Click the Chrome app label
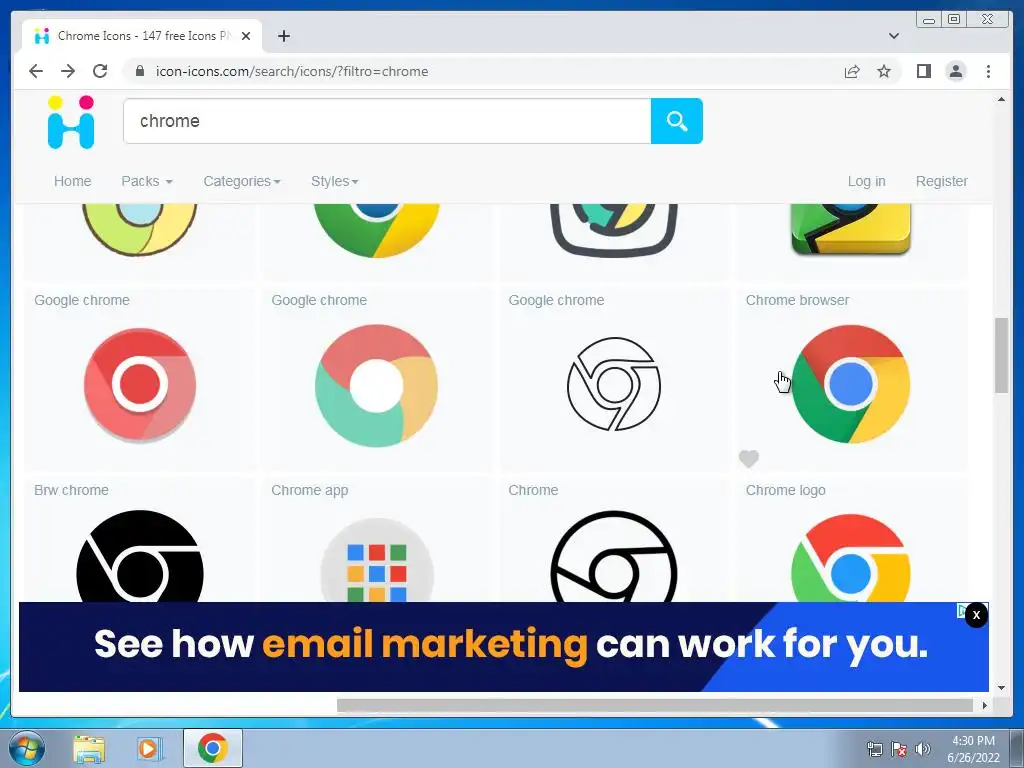The width and height of the screenshot is (1024, 768). (x=310, y=490)
